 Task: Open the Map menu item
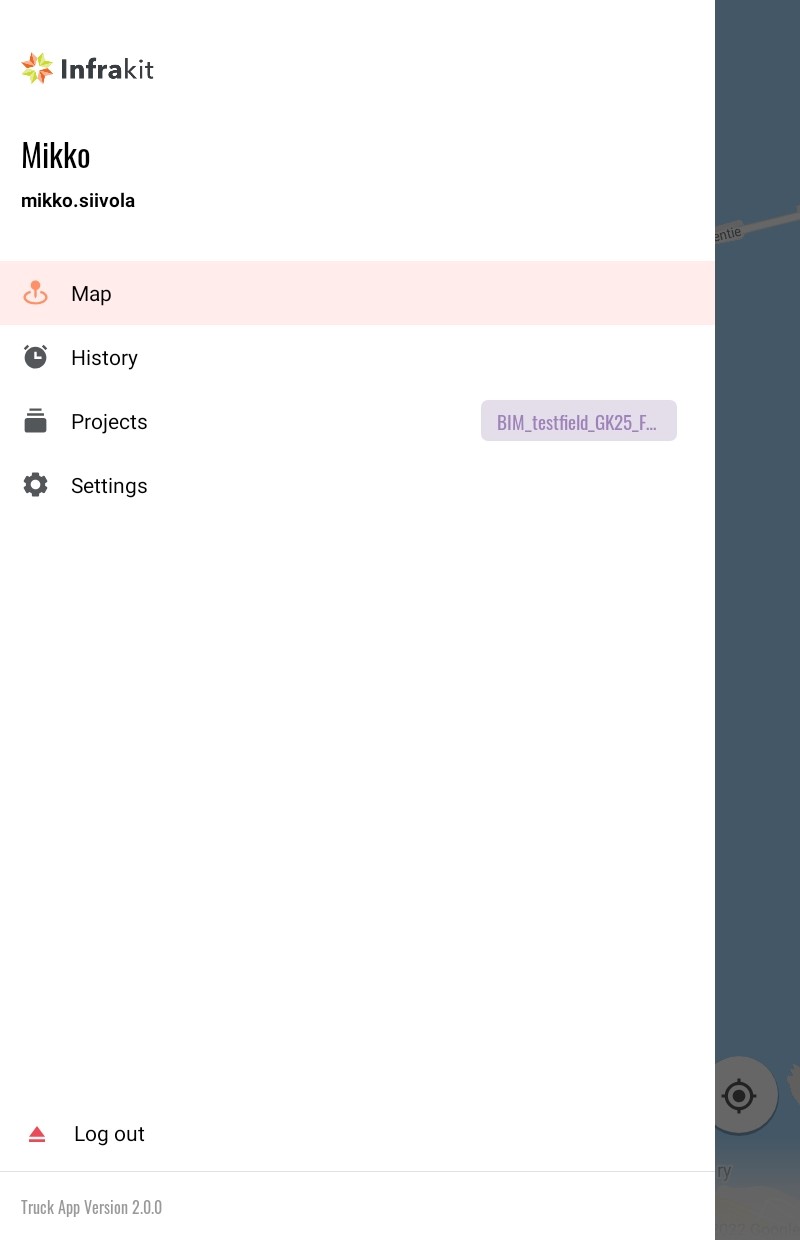tap(357, 293)
